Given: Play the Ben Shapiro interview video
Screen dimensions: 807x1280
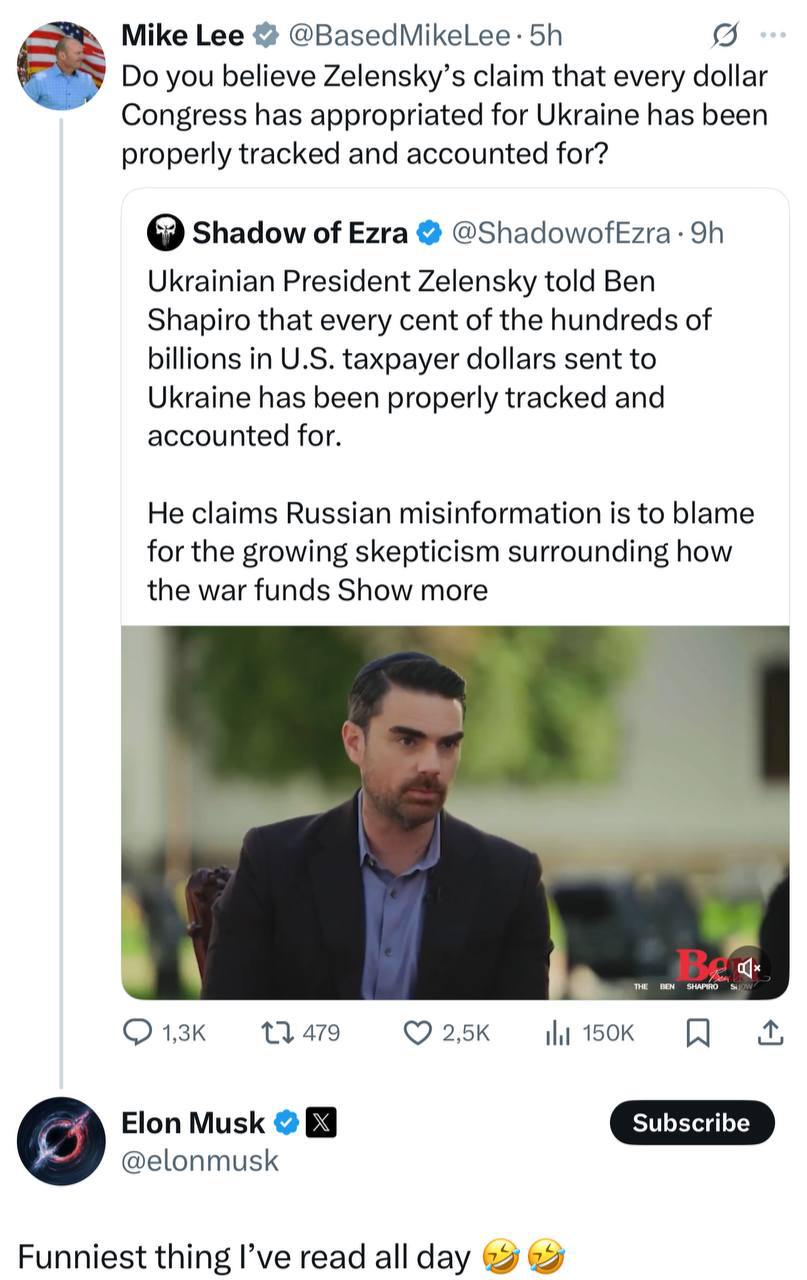Looking at the screenshot, I should tap(455, 812).
